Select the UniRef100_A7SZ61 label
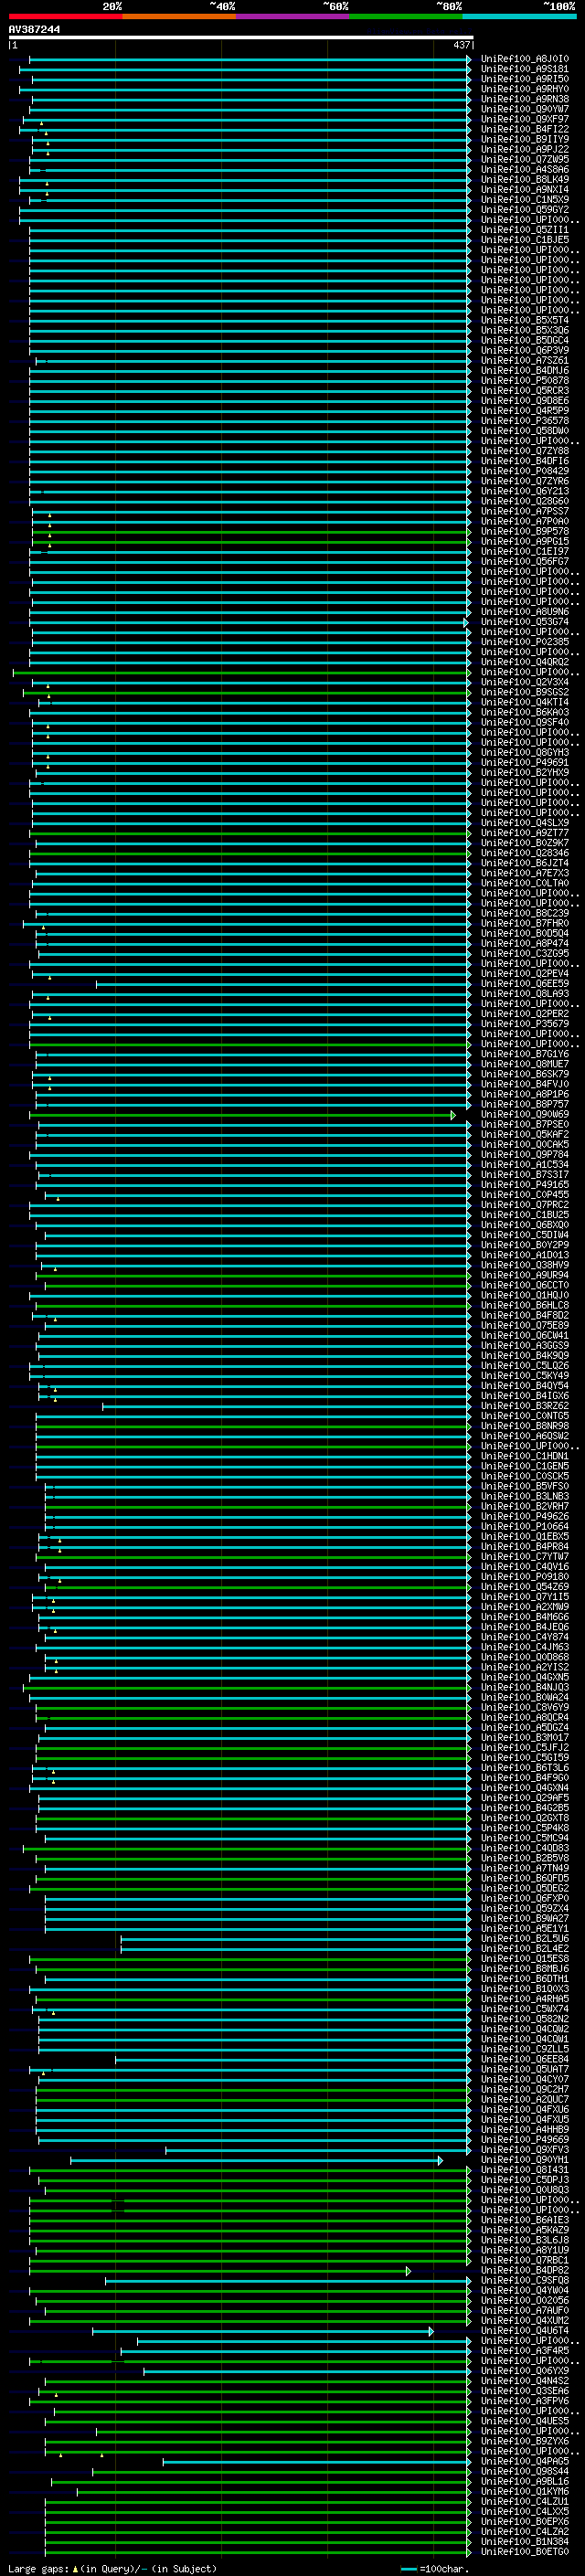The image size is (585, 2576). (x=525, y=360)
